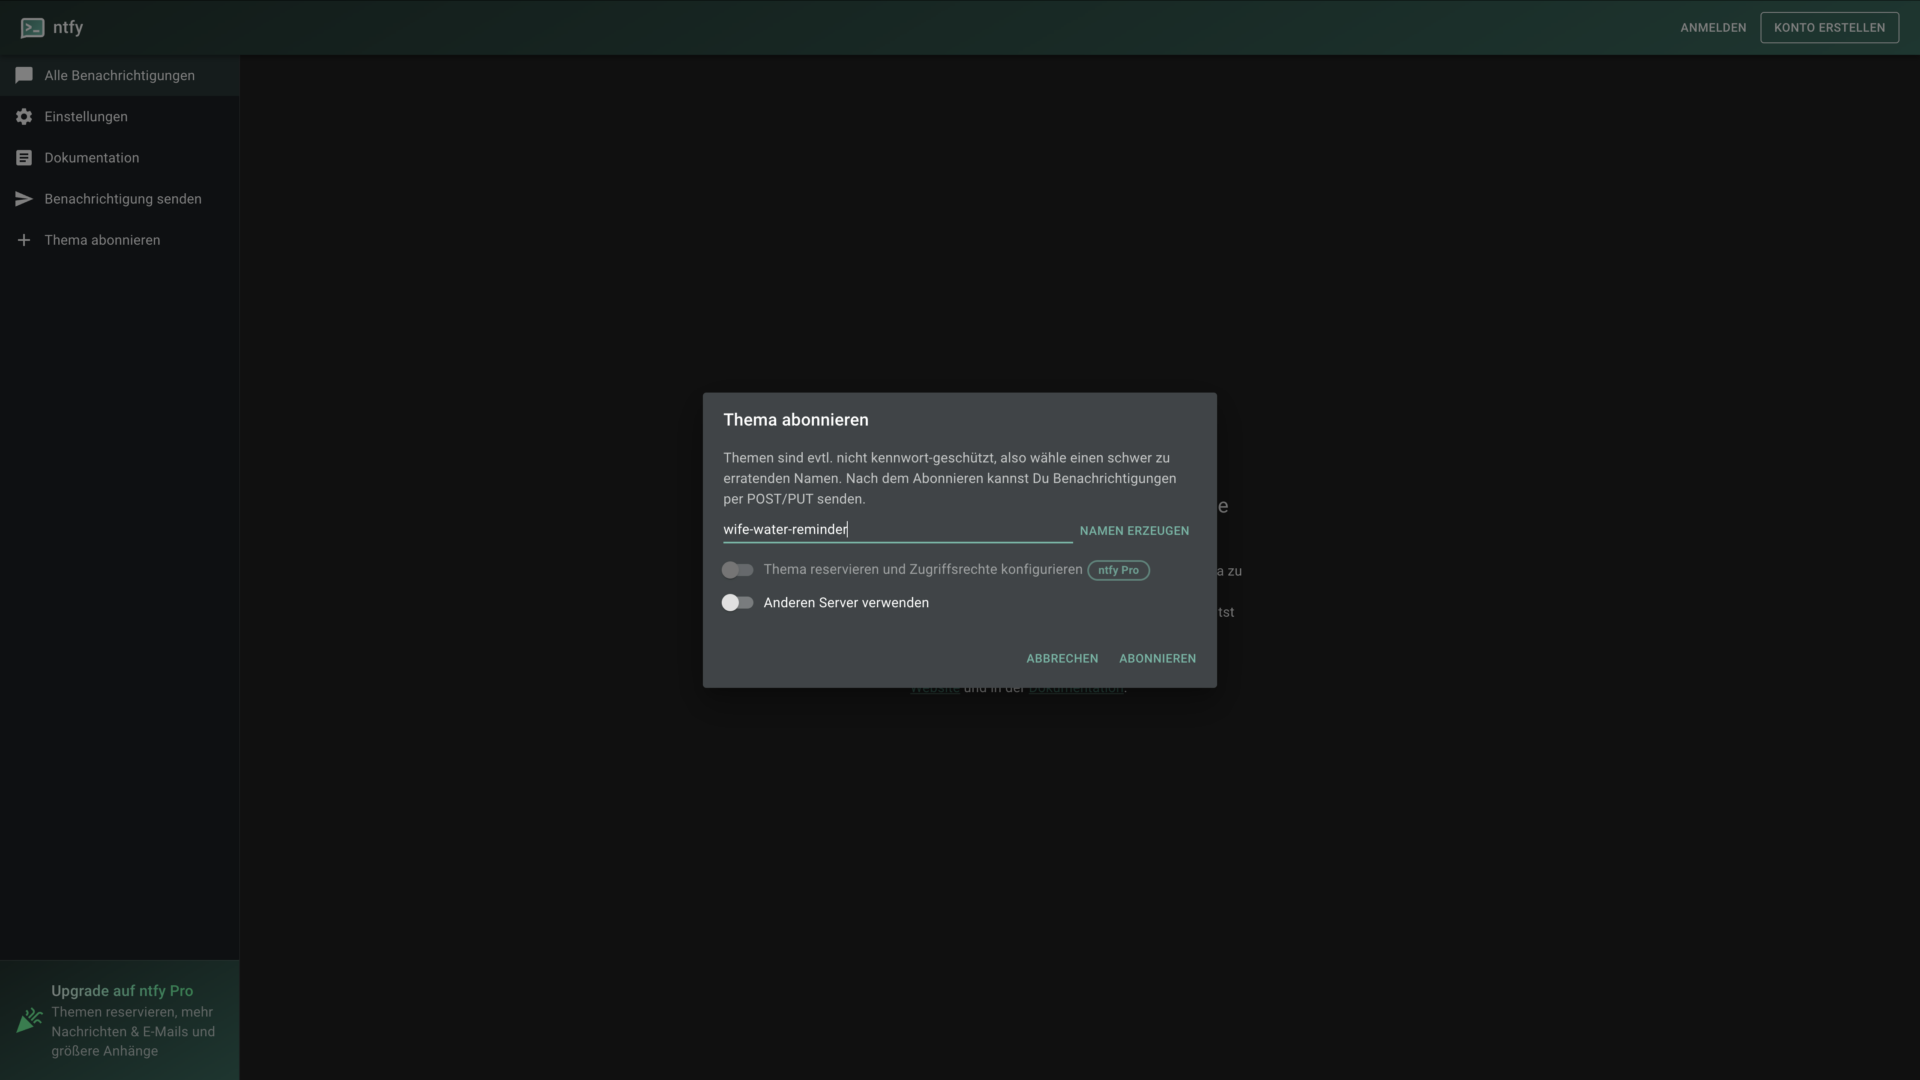Click Namen erzeugen to generate name
The image size is (1920, 1080).
coord(1134,531)
